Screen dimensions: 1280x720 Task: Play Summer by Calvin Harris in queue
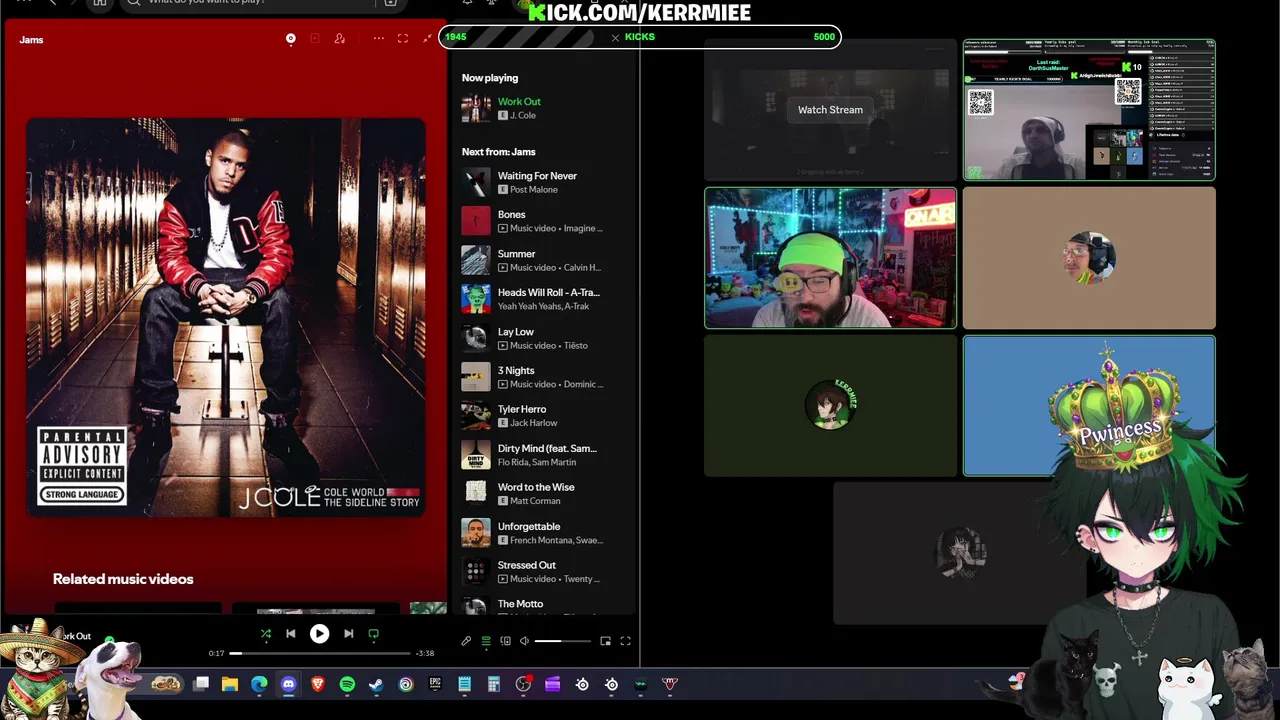click(516, 254)
